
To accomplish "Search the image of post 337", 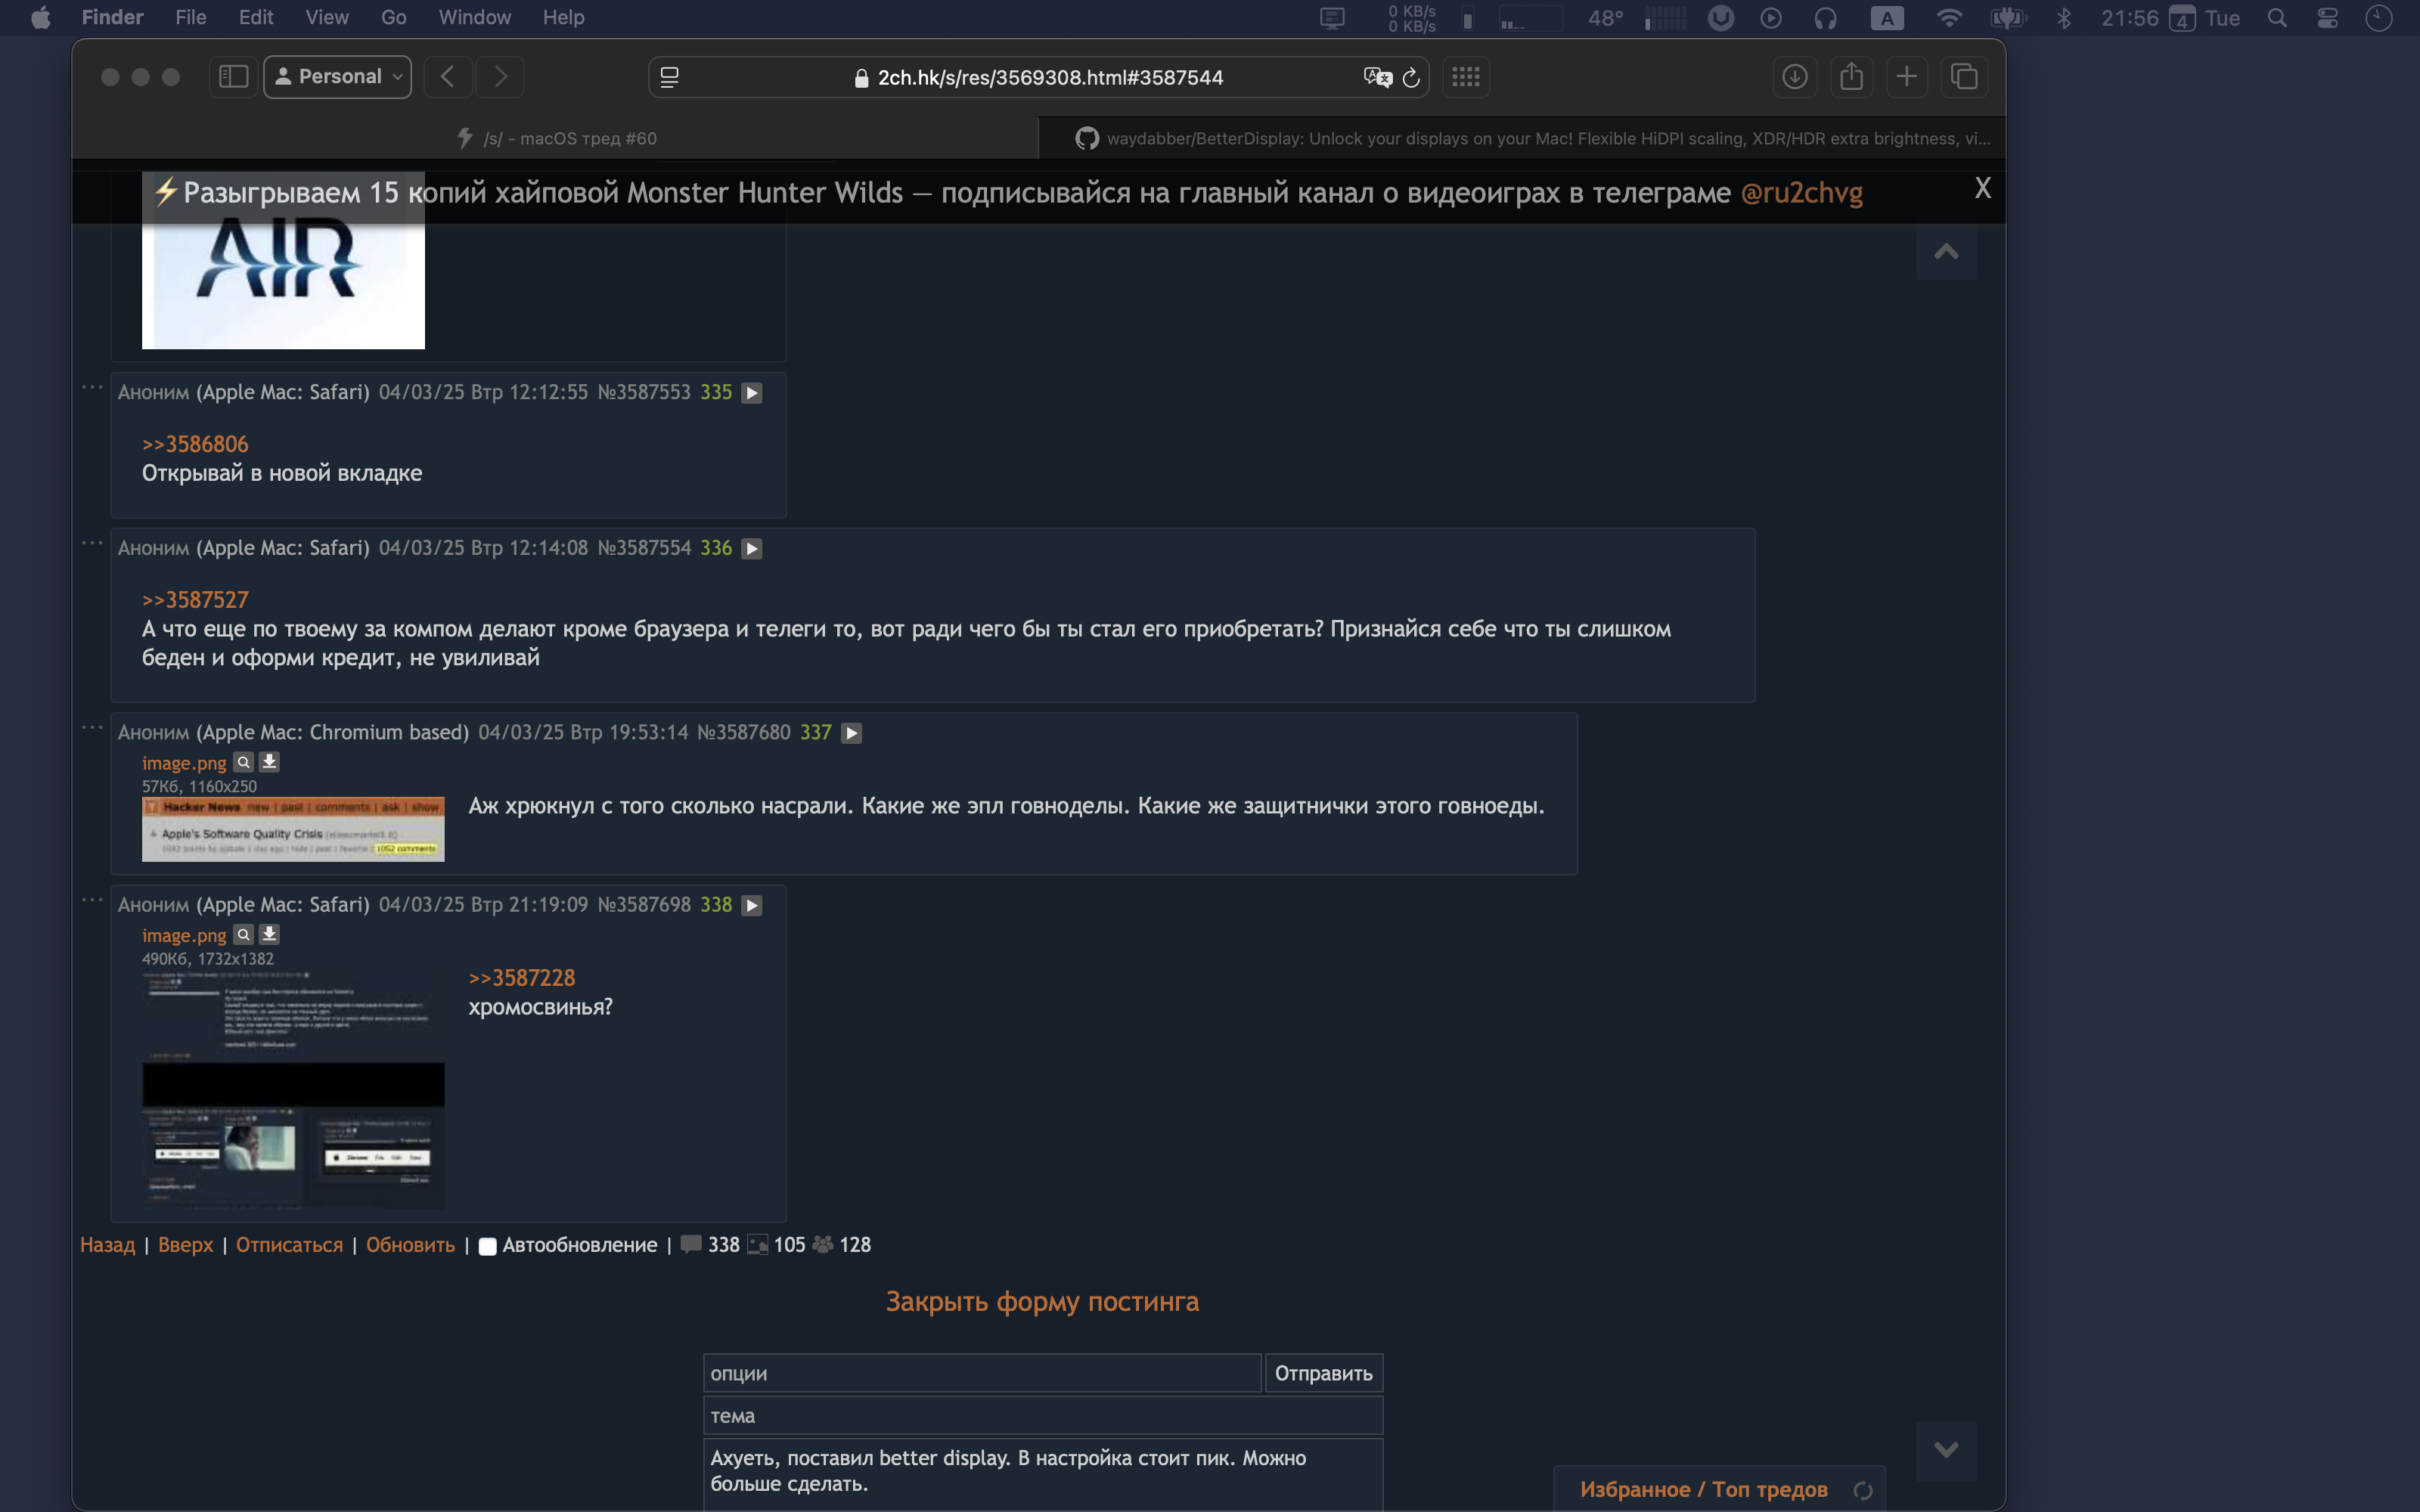I will [243, 762].
